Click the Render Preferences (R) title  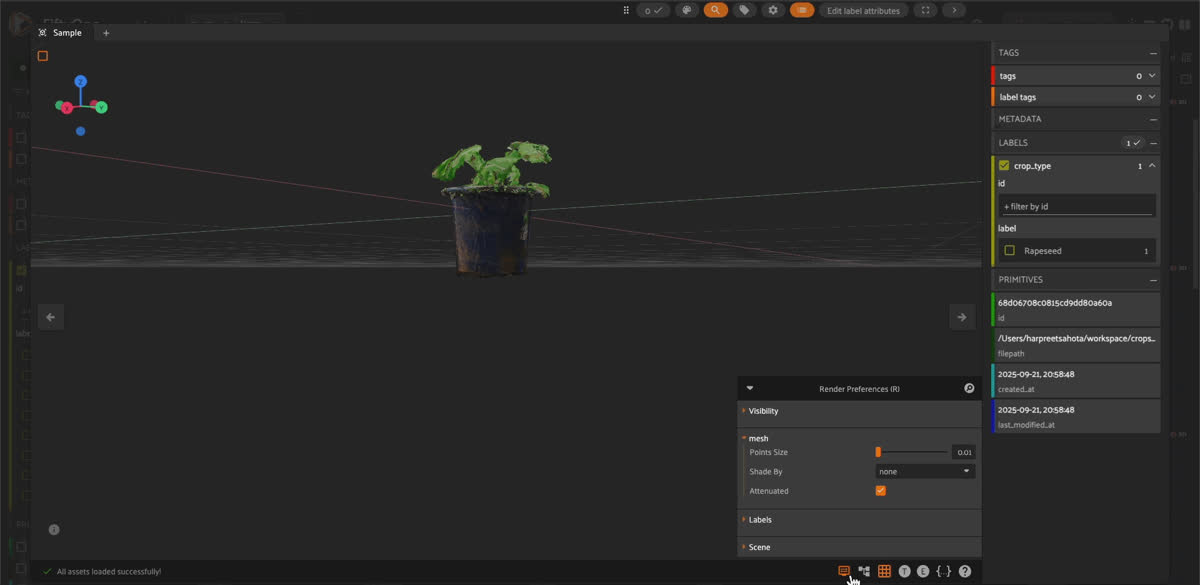coord(859,388)
